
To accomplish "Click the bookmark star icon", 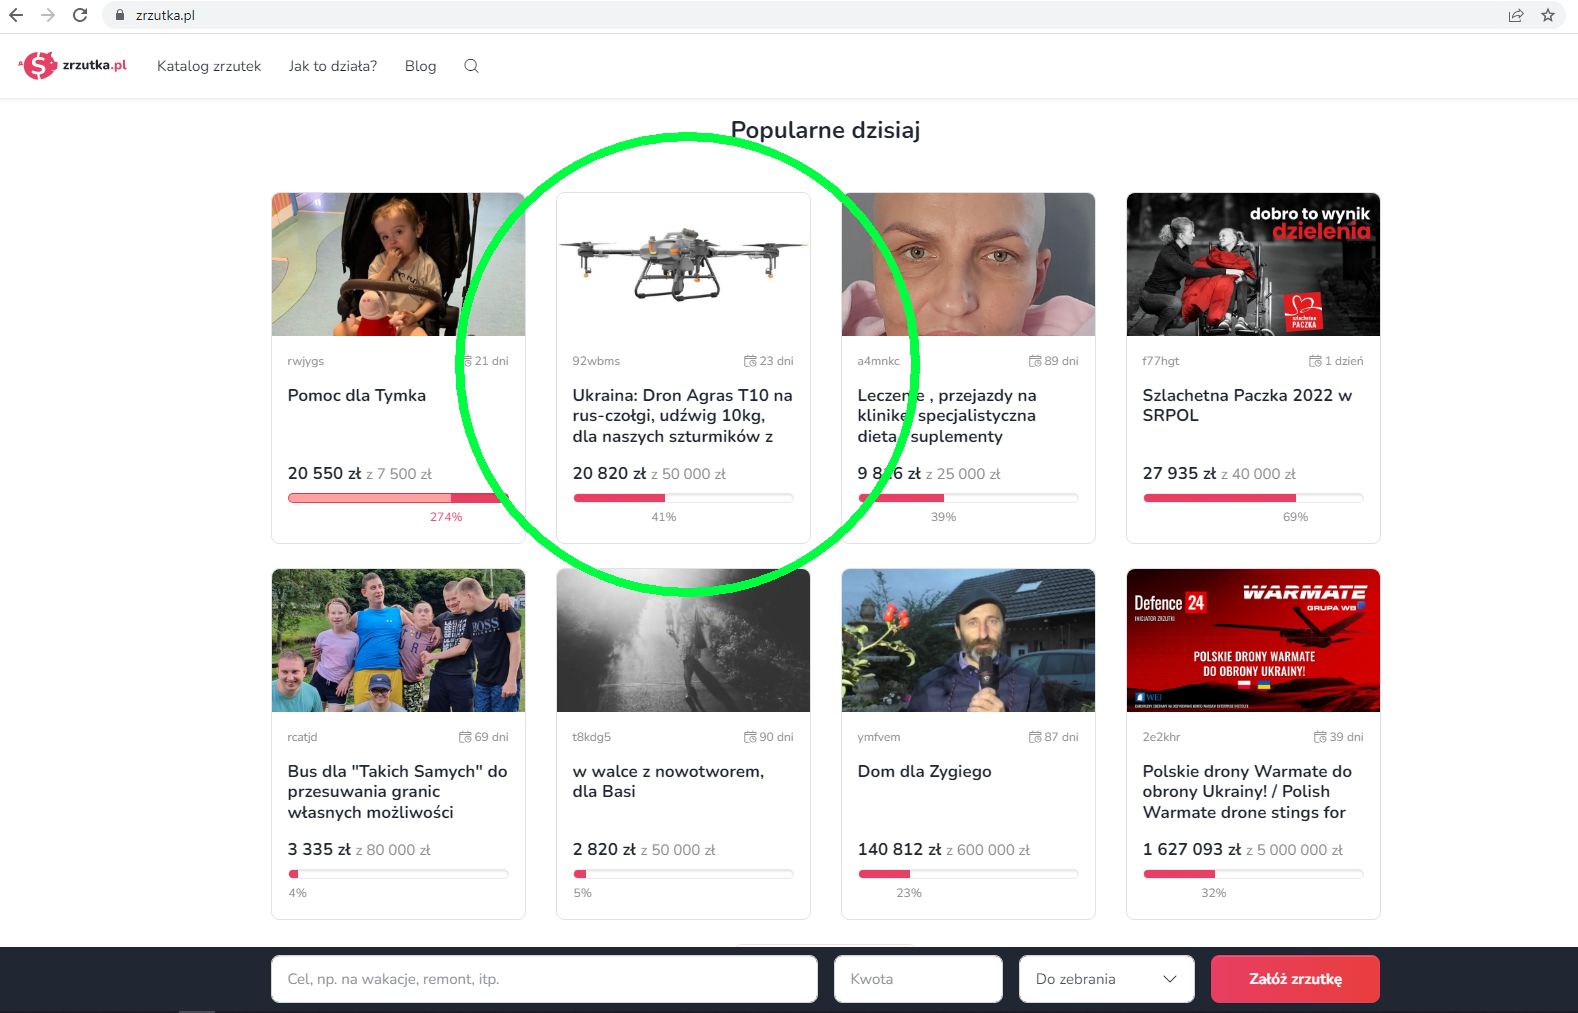I will pyautogui.click(x=1548, y=15).
